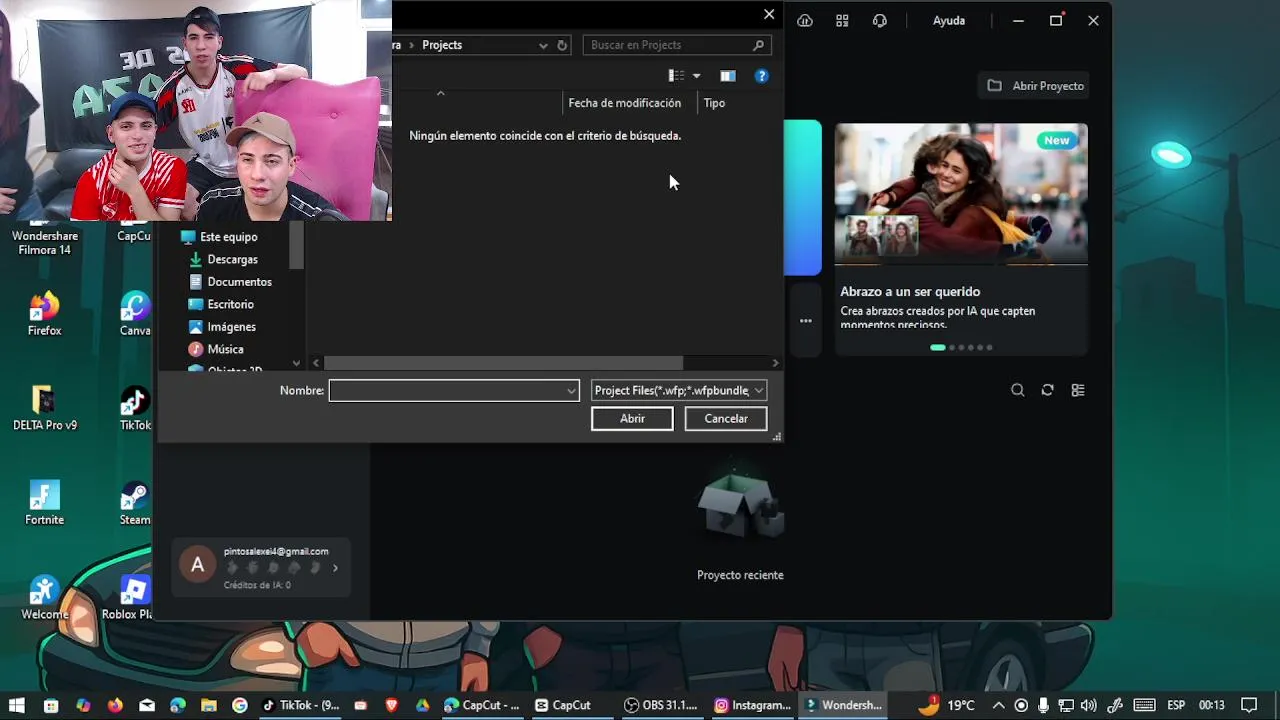The width and height of the screenshot is (1280, 720).
Task: Open Brave browser from taskbar
Action: click(391, 705)
